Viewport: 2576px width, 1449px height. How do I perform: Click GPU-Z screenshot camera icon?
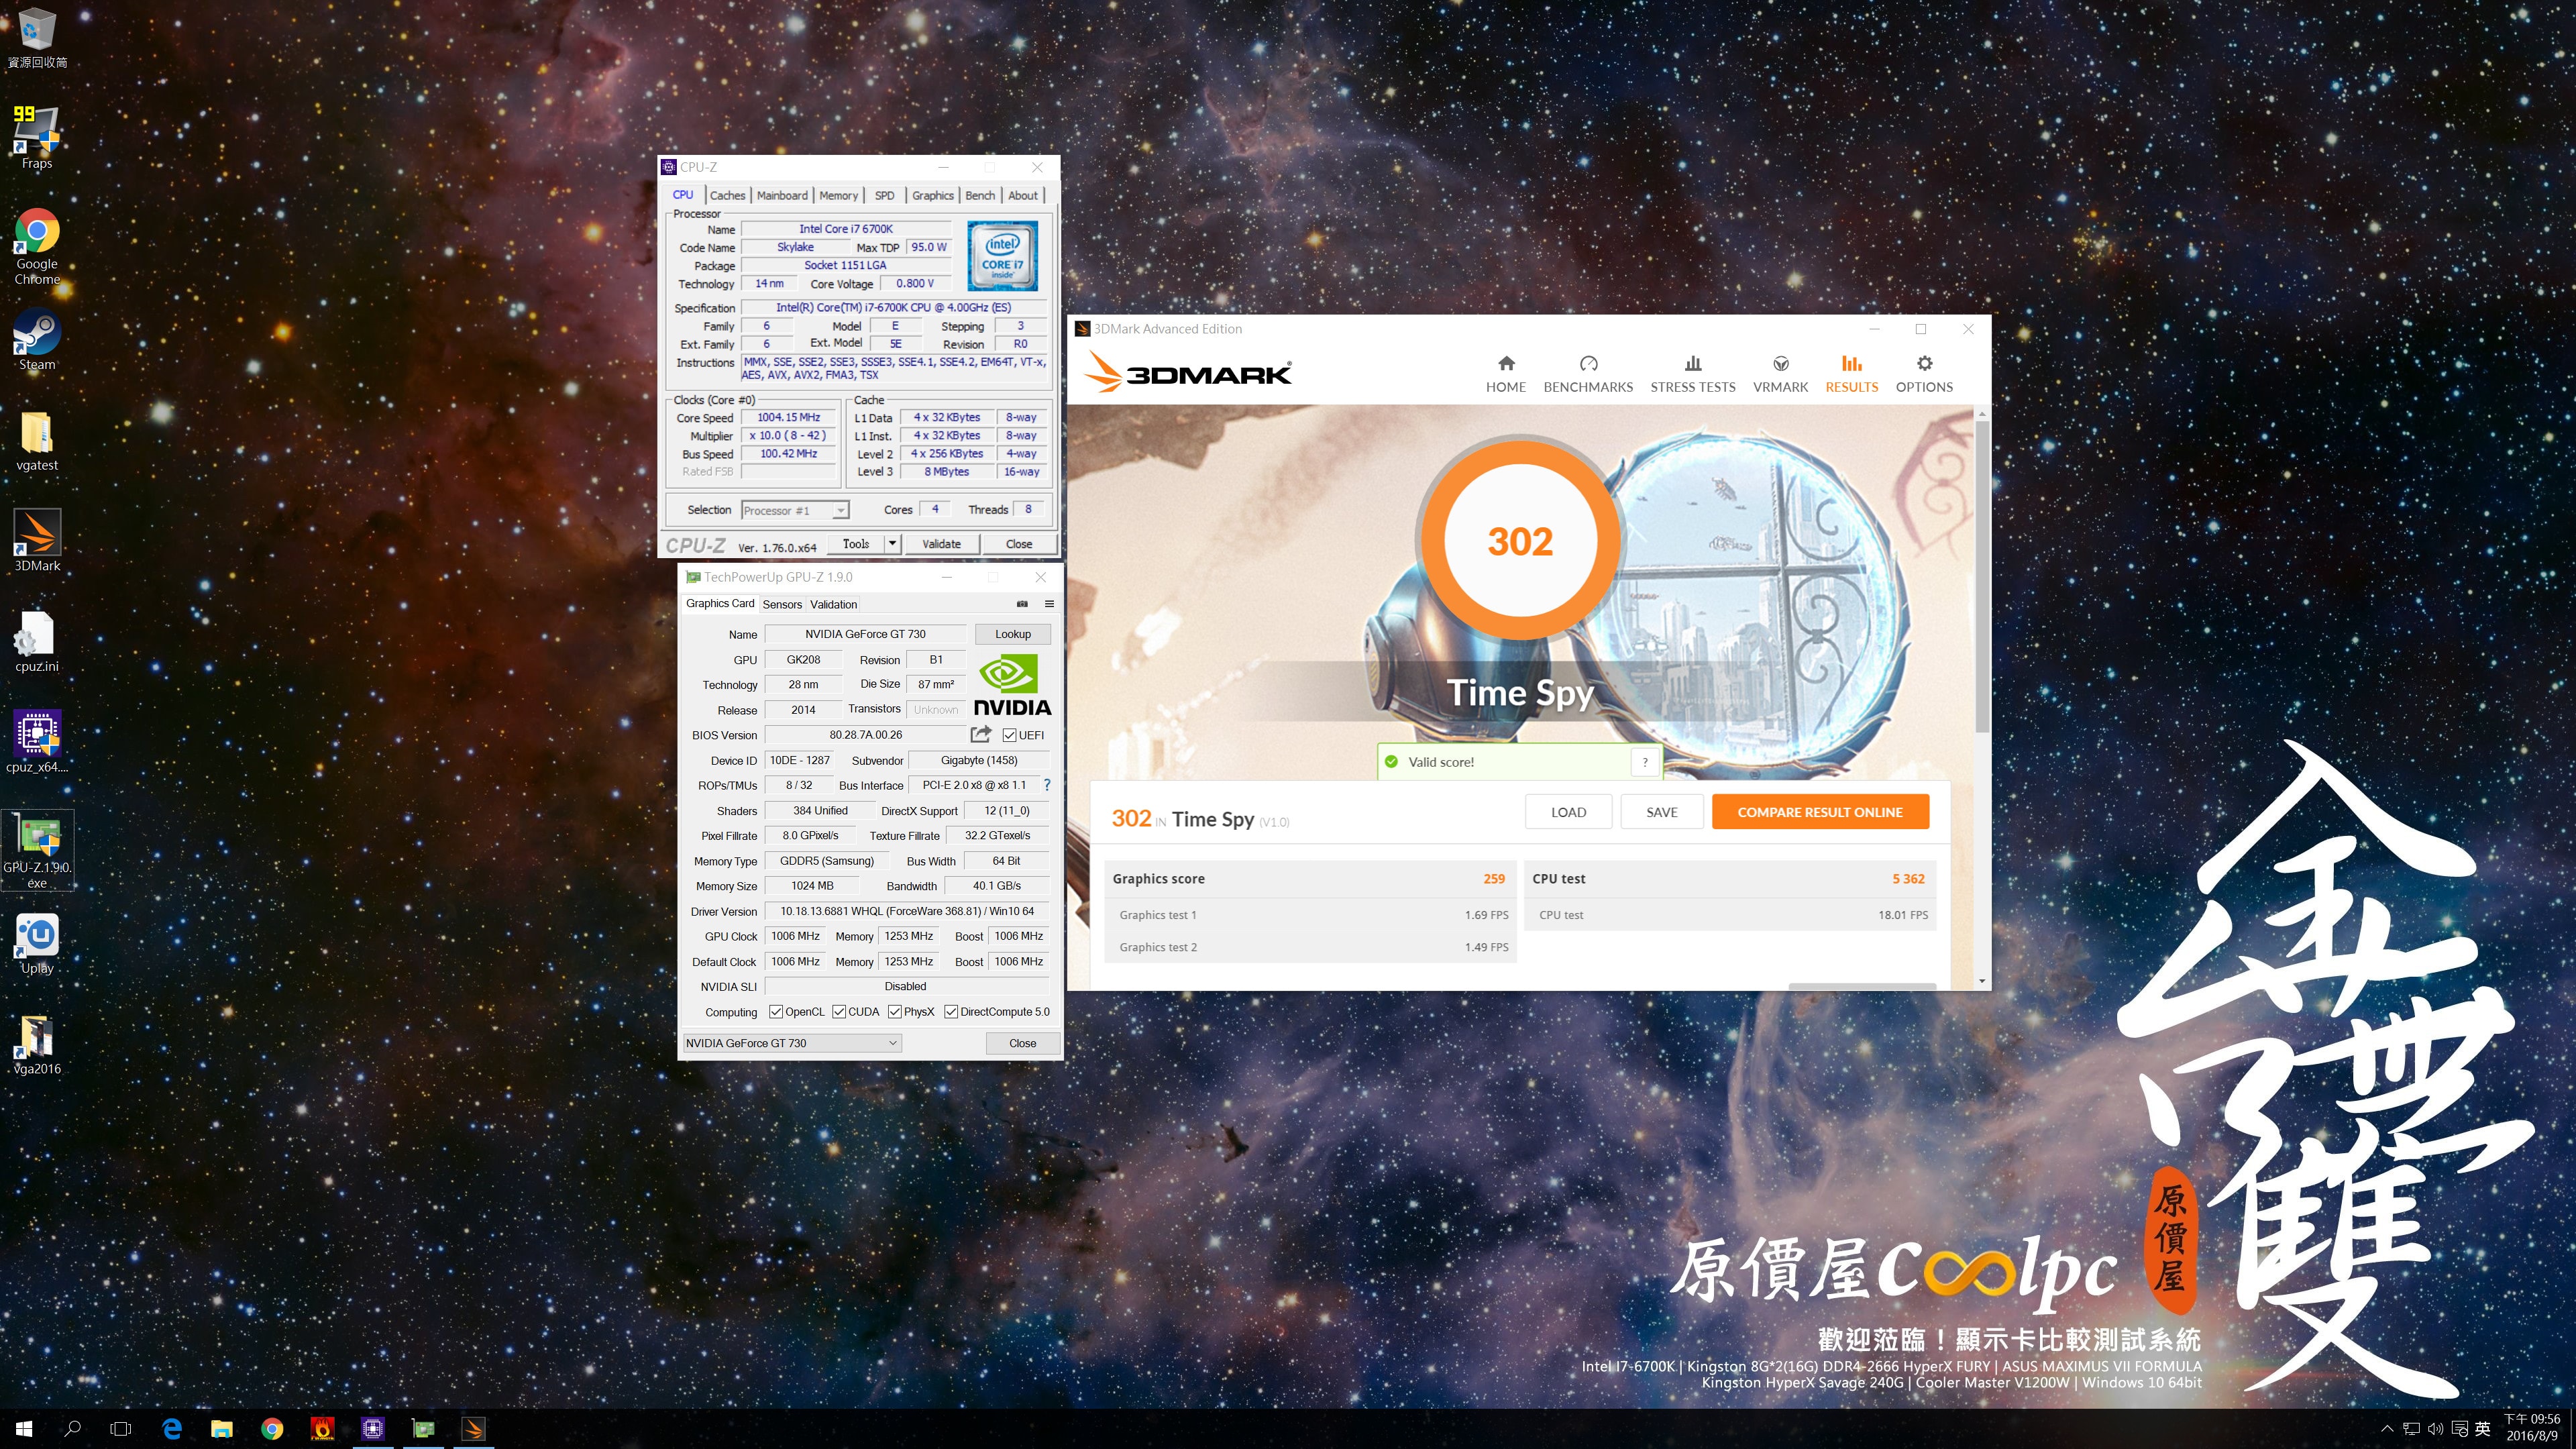1022,604
